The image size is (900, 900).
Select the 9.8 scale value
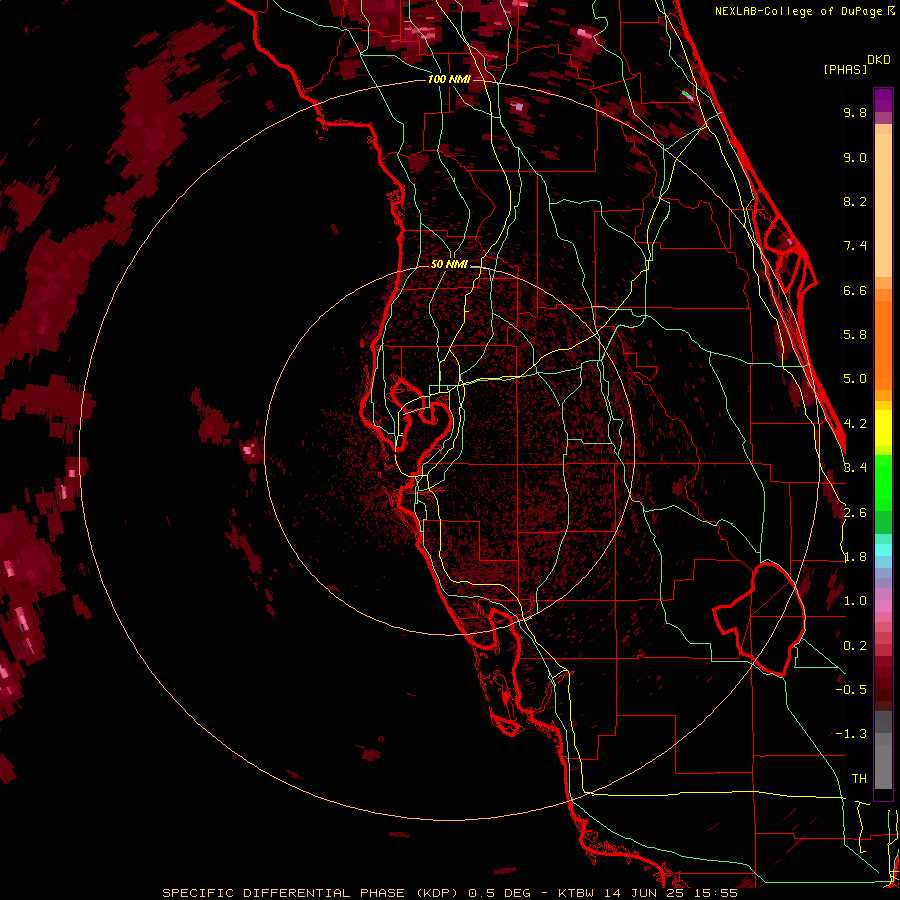pyautogui.click(x=855, y=112)
